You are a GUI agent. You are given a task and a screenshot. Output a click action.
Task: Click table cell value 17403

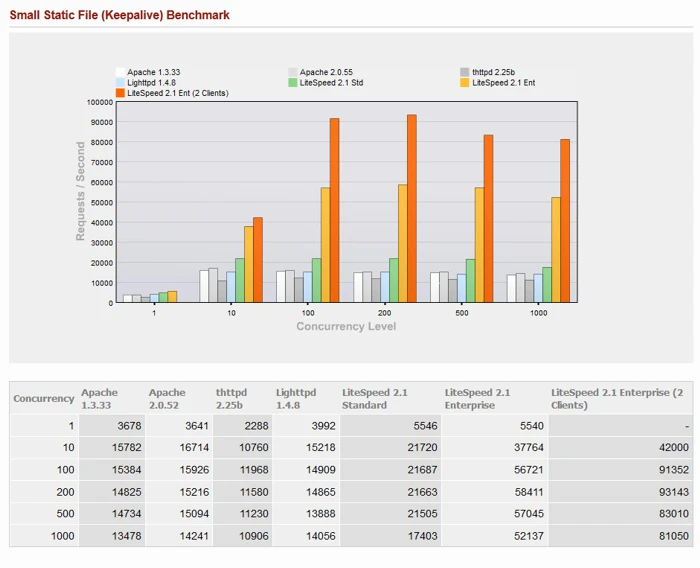(x=422, y=535)
